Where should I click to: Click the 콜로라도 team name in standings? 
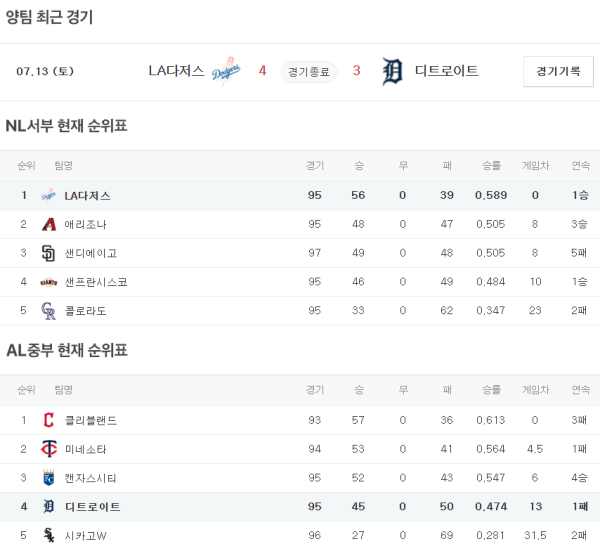(85, 311)
